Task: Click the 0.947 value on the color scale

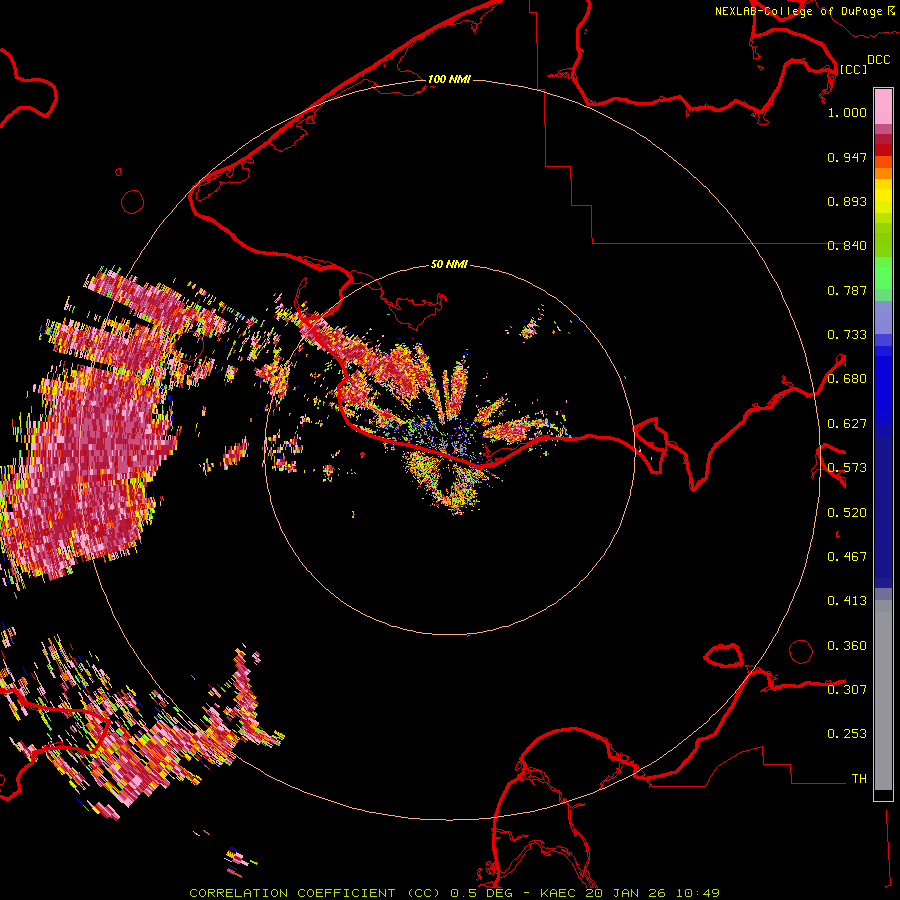Action: 847,157
